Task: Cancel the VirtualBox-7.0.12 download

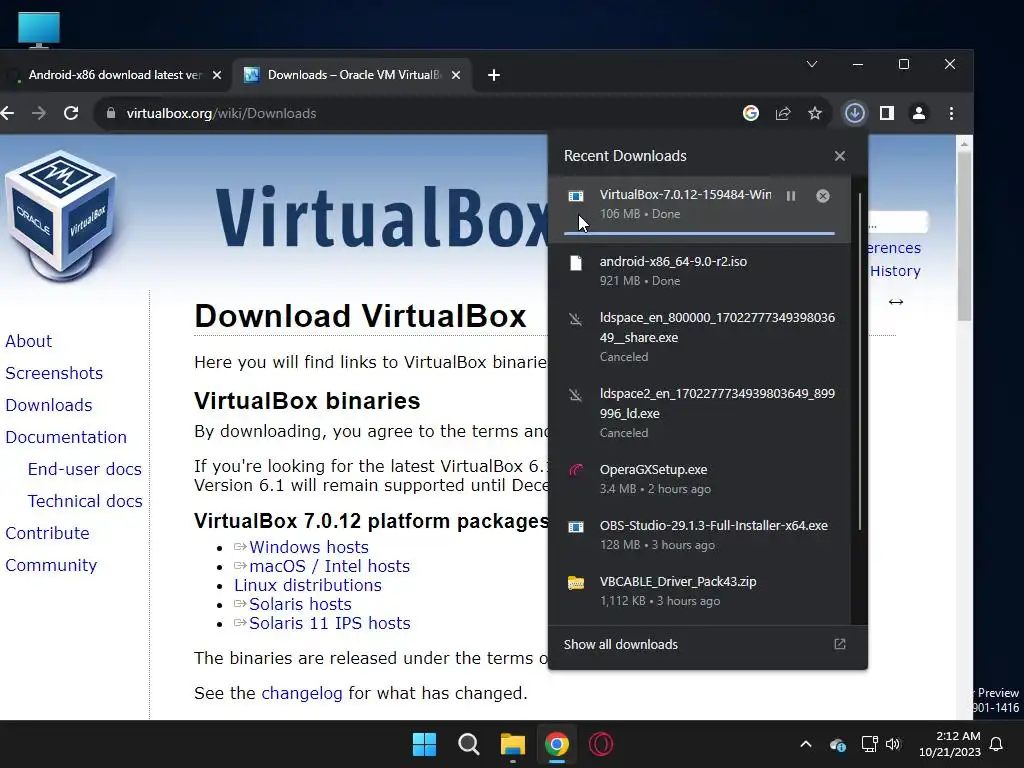Action: click(x=823, y=196)
